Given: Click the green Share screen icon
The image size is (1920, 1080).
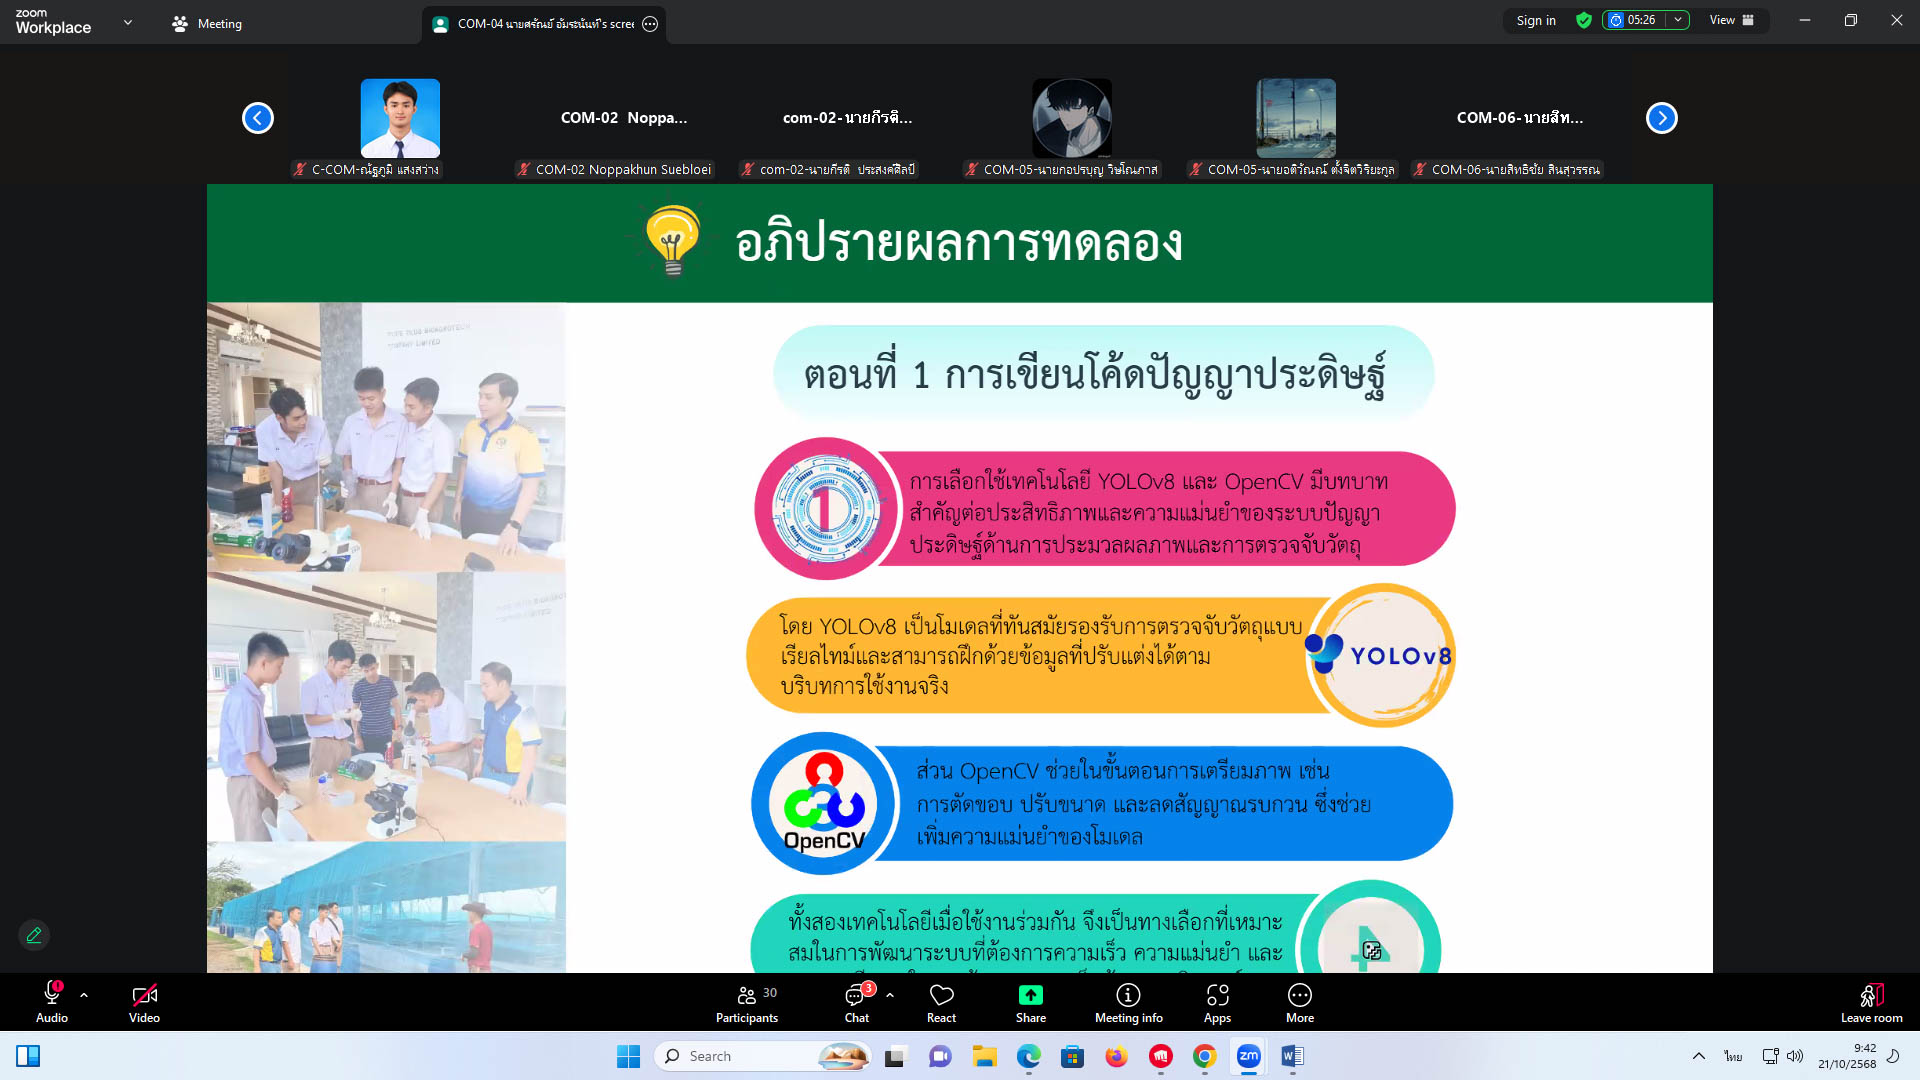Looking at the screenshot, I should tap(1030, 995).
